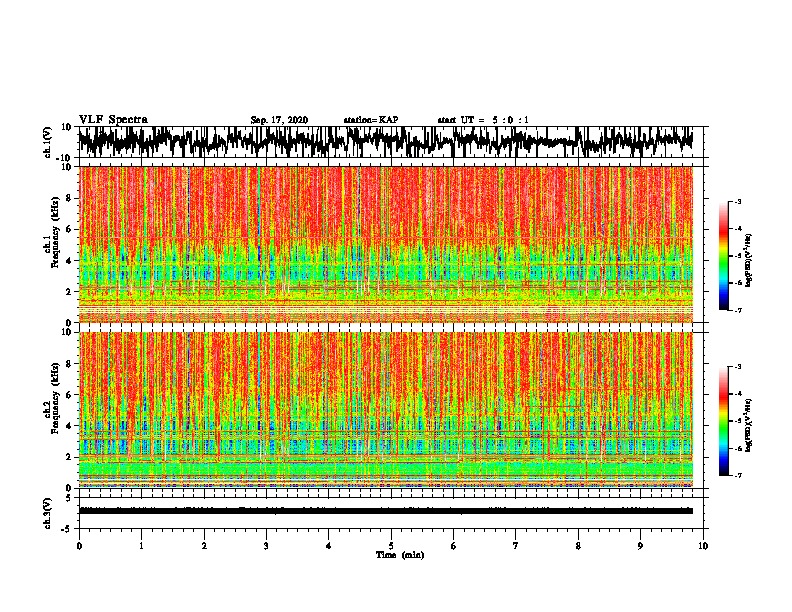This screenshot has width=792, height=612.
Task: Click the ch.2 frequency tick label "6"
Action: coord(69,395)
